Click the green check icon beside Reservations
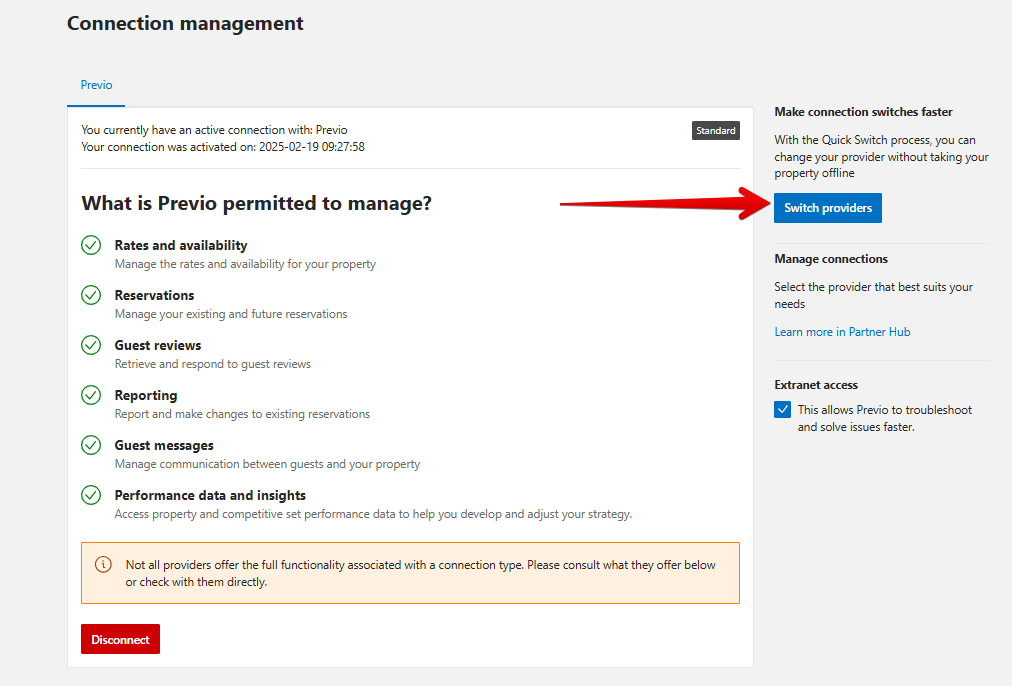1012x686 pixels. click(91, 295)
